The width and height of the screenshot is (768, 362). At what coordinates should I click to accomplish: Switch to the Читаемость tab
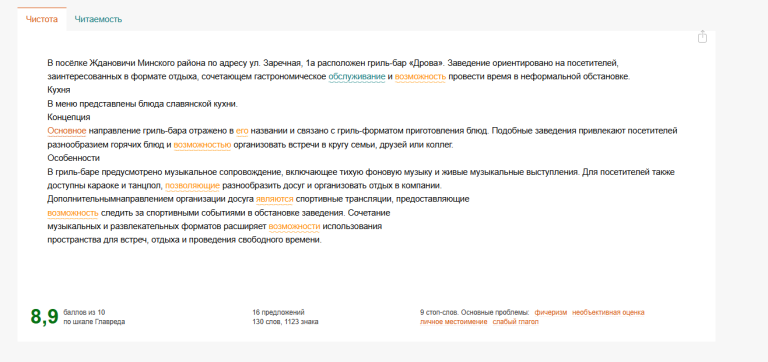pyautogui.click(x=98, y=19)
